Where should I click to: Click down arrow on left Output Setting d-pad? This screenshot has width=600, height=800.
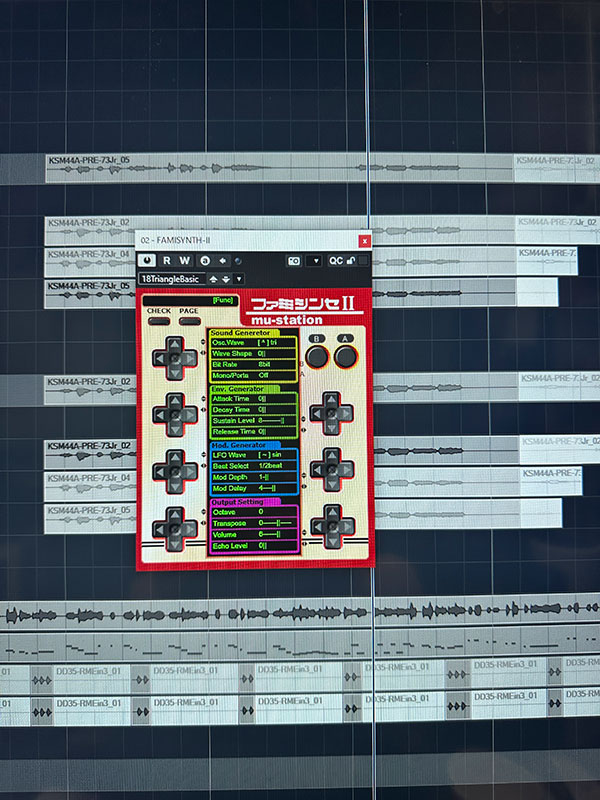(174, 544)
